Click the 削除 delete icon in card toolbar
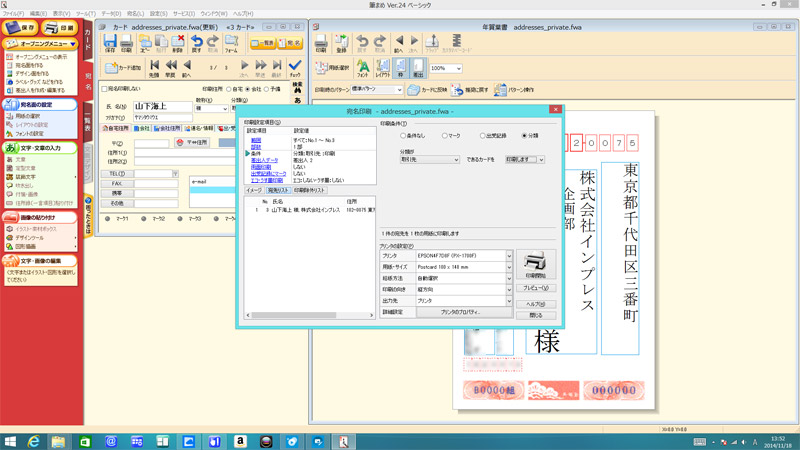800x450 pixels. click(x=178, y=43)
